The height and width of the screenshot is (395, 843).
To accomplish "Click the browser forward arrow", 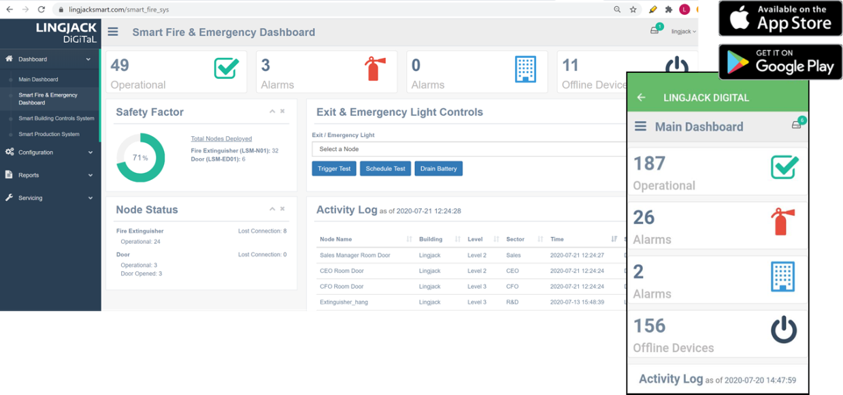I will point(25,10).
